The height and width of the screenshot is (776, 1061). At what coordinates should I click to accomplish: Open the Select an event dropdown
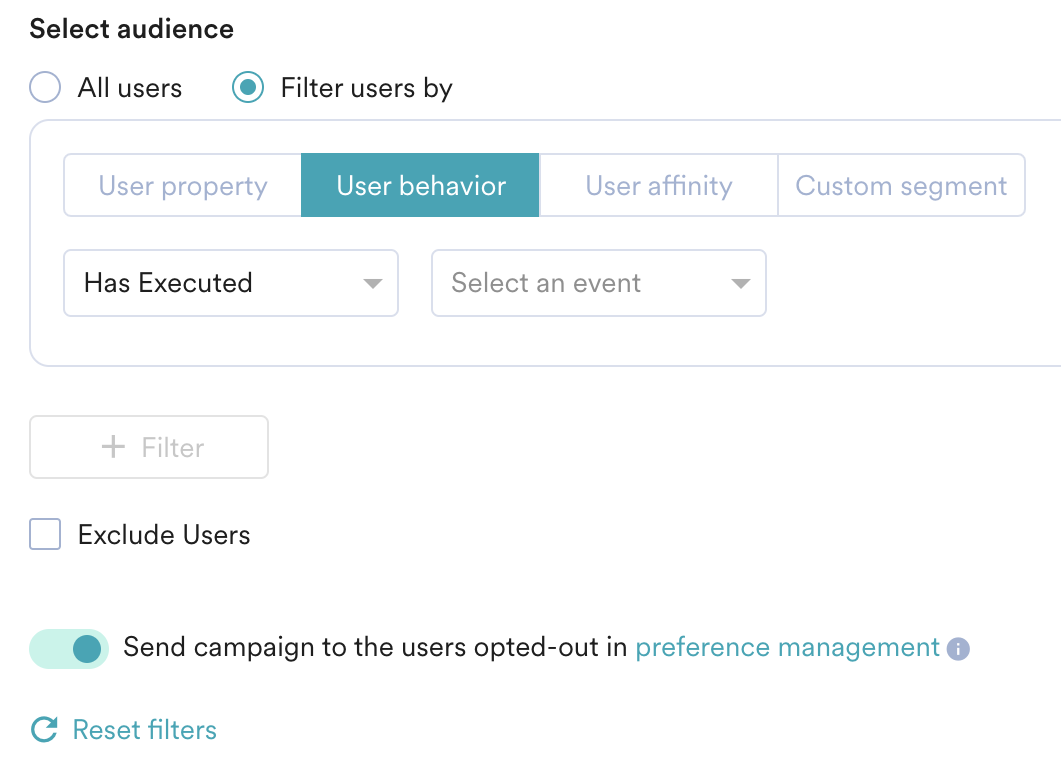click(598, 283)
